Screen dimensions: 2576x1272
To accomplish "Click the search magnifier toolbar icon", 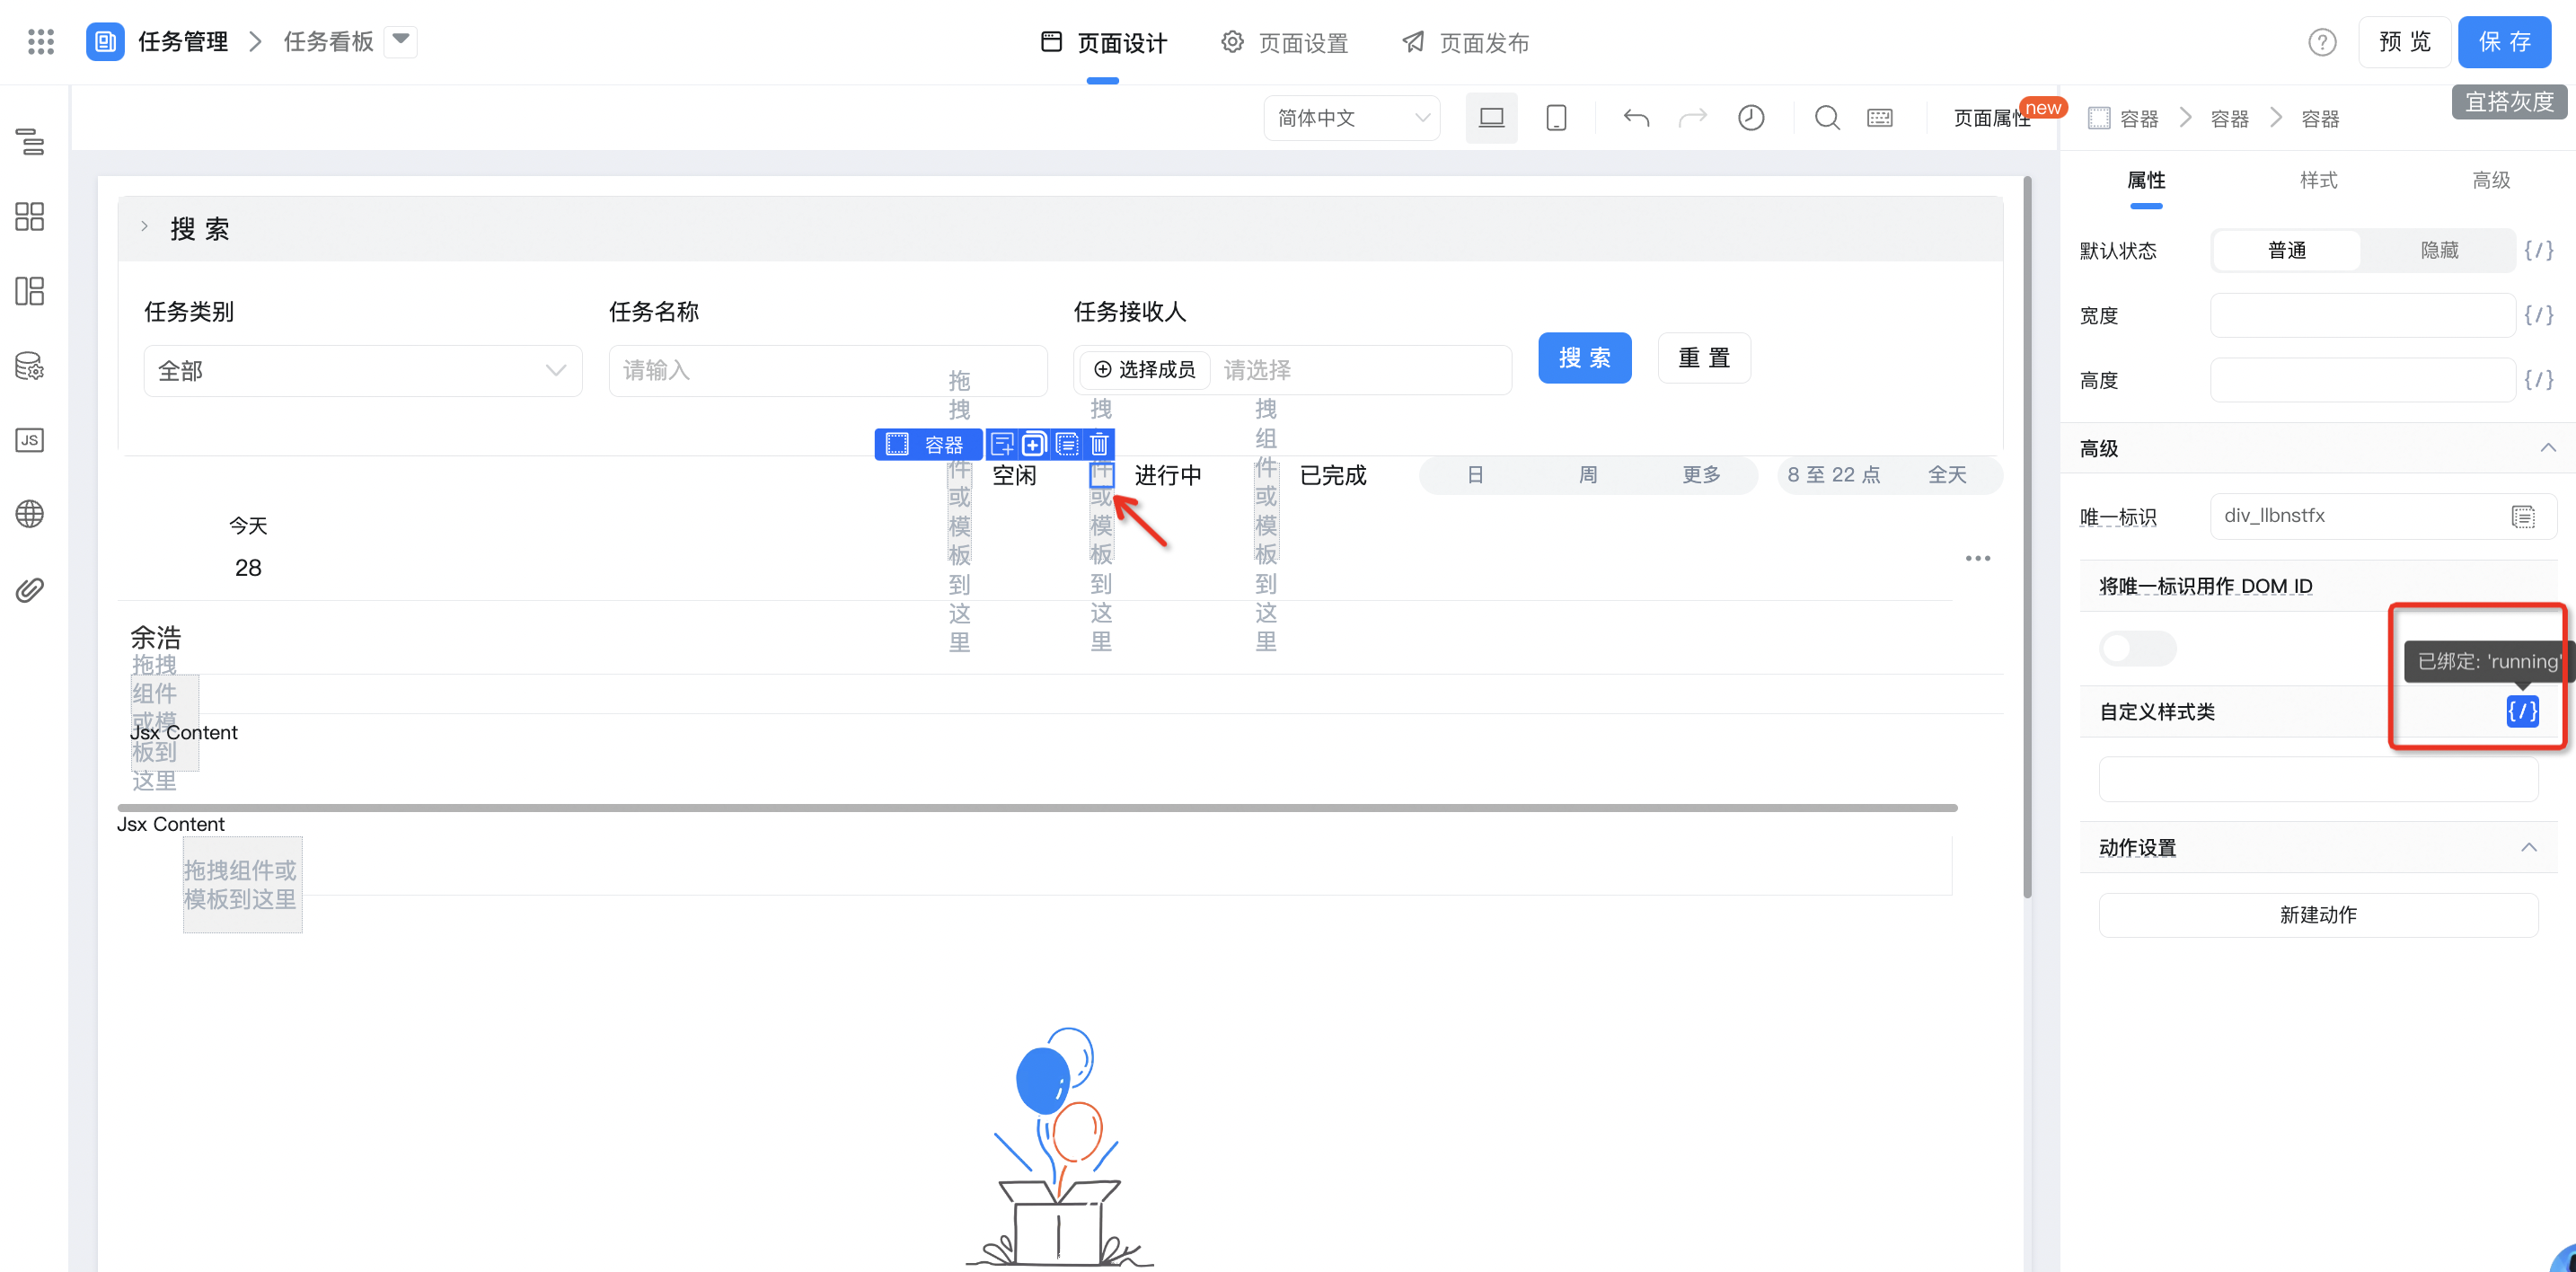I will (1827, 118).
